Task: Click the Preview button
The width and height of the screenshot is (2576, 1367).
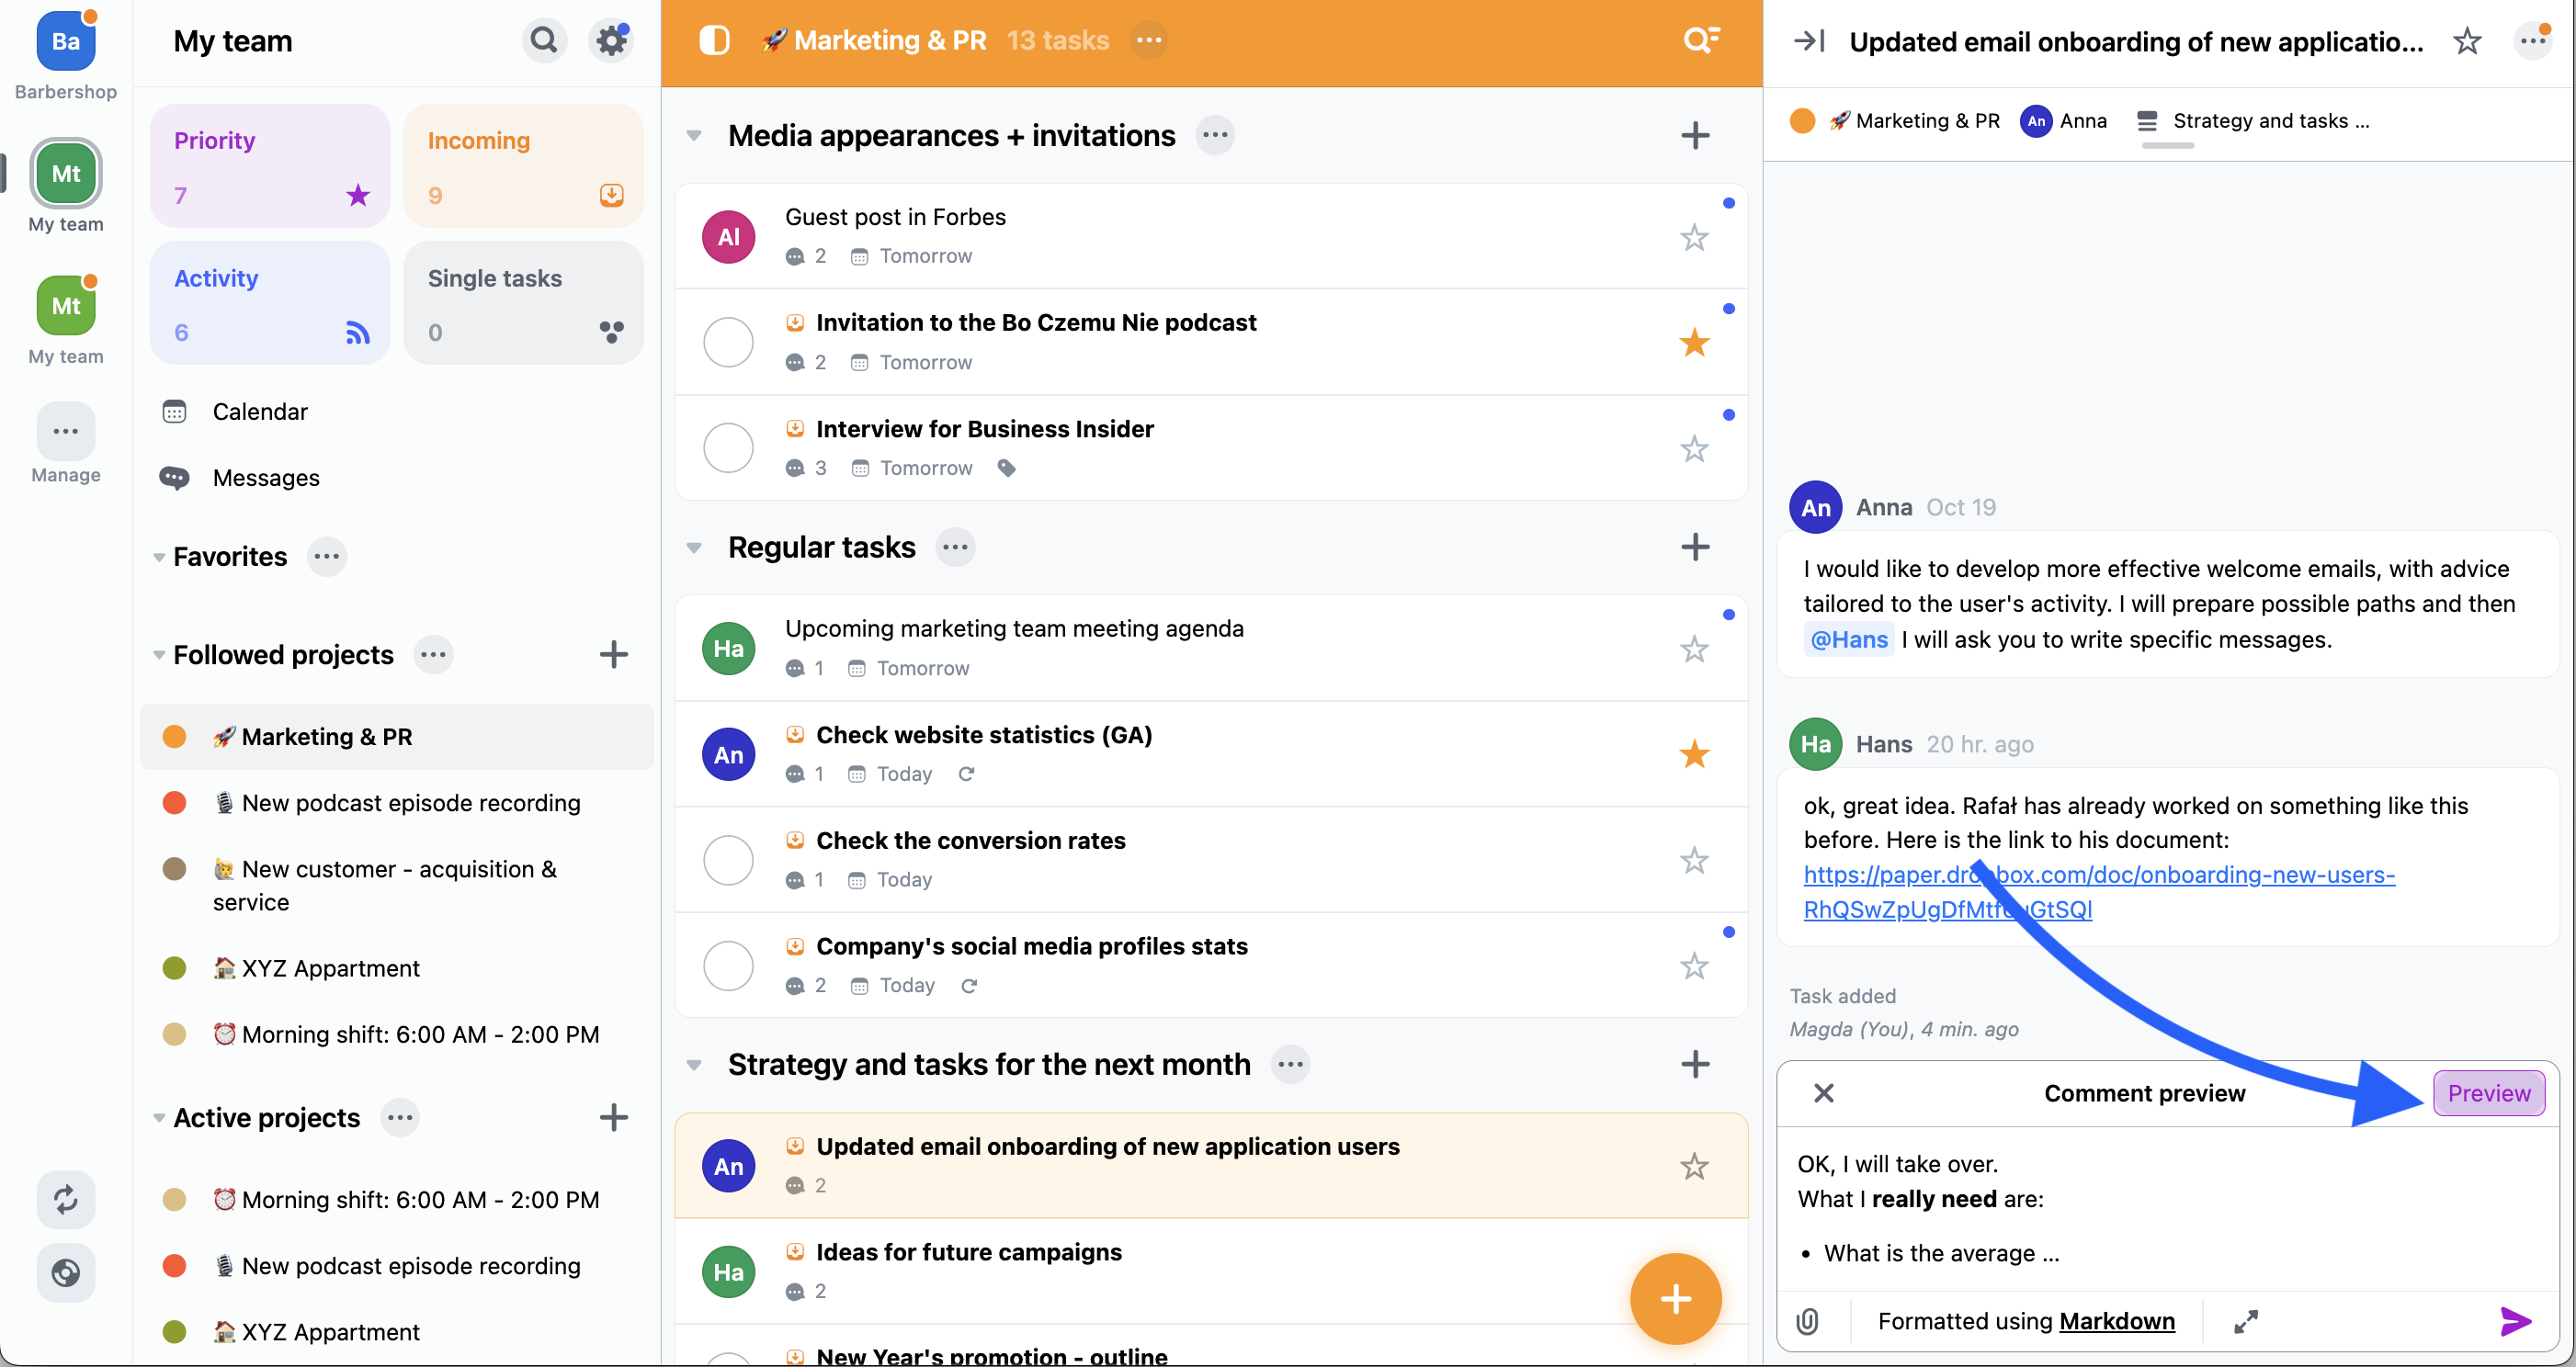Action: [2488, 1093]
